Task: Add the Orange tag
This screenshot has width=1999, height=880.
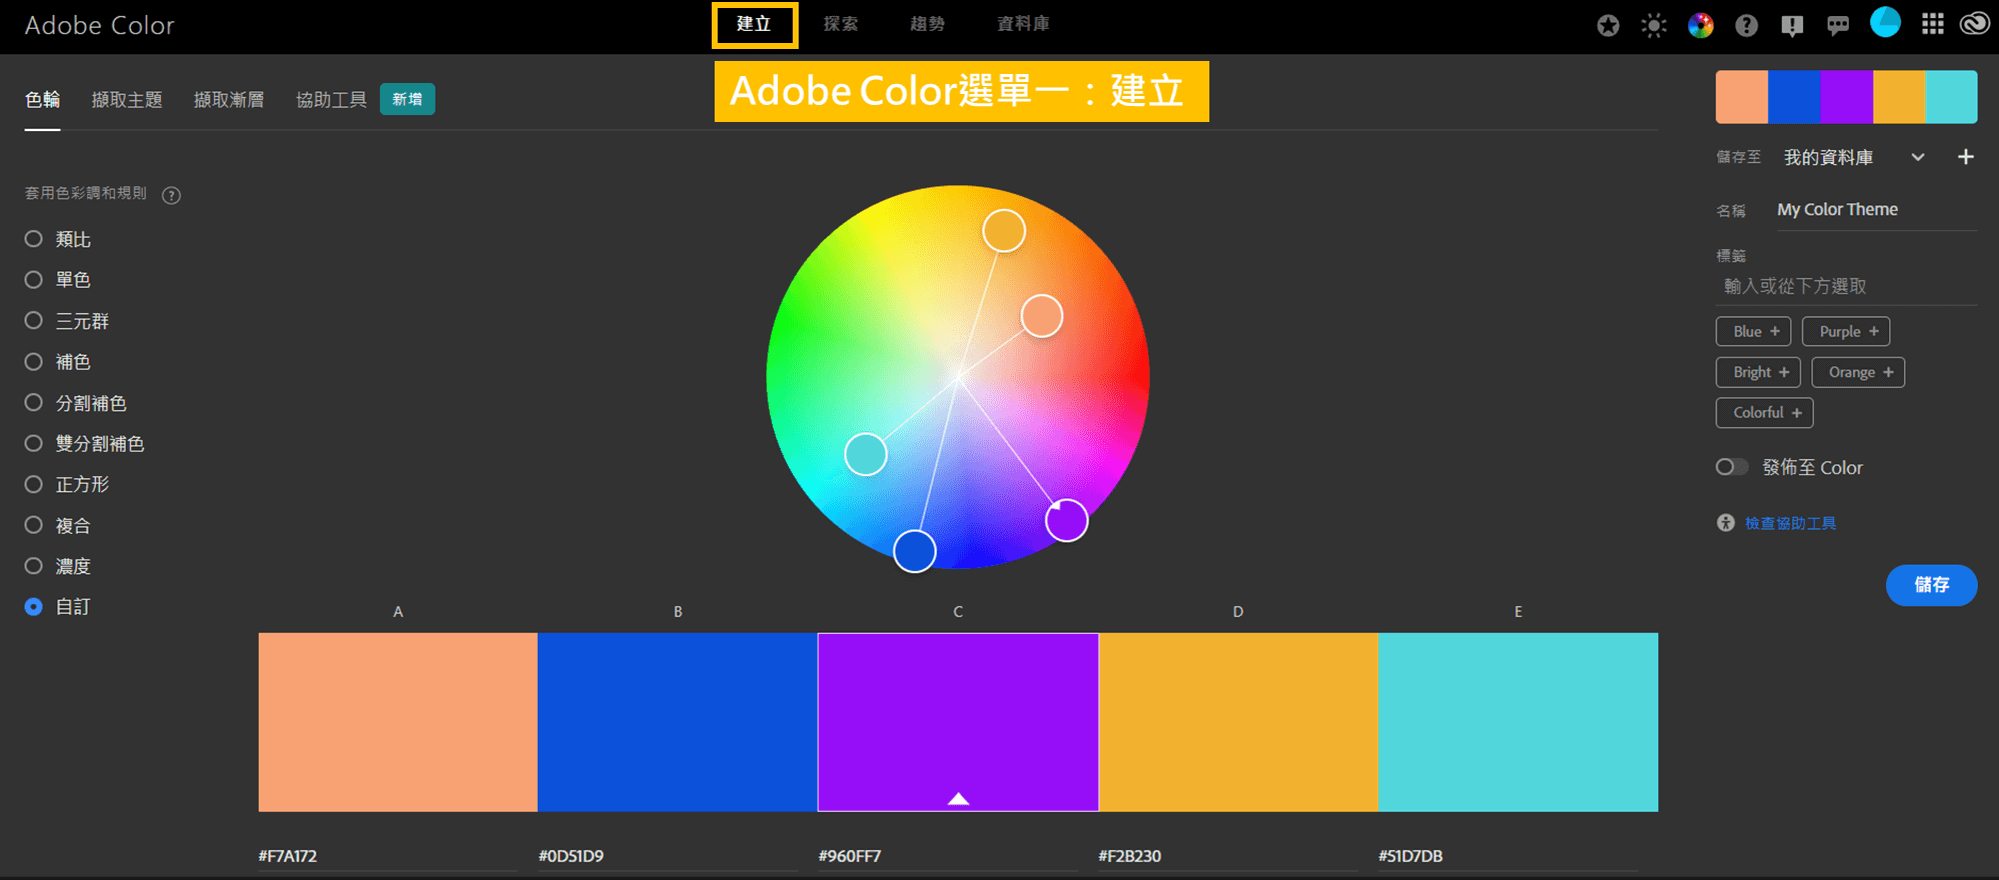Action: click(1858, 372)
